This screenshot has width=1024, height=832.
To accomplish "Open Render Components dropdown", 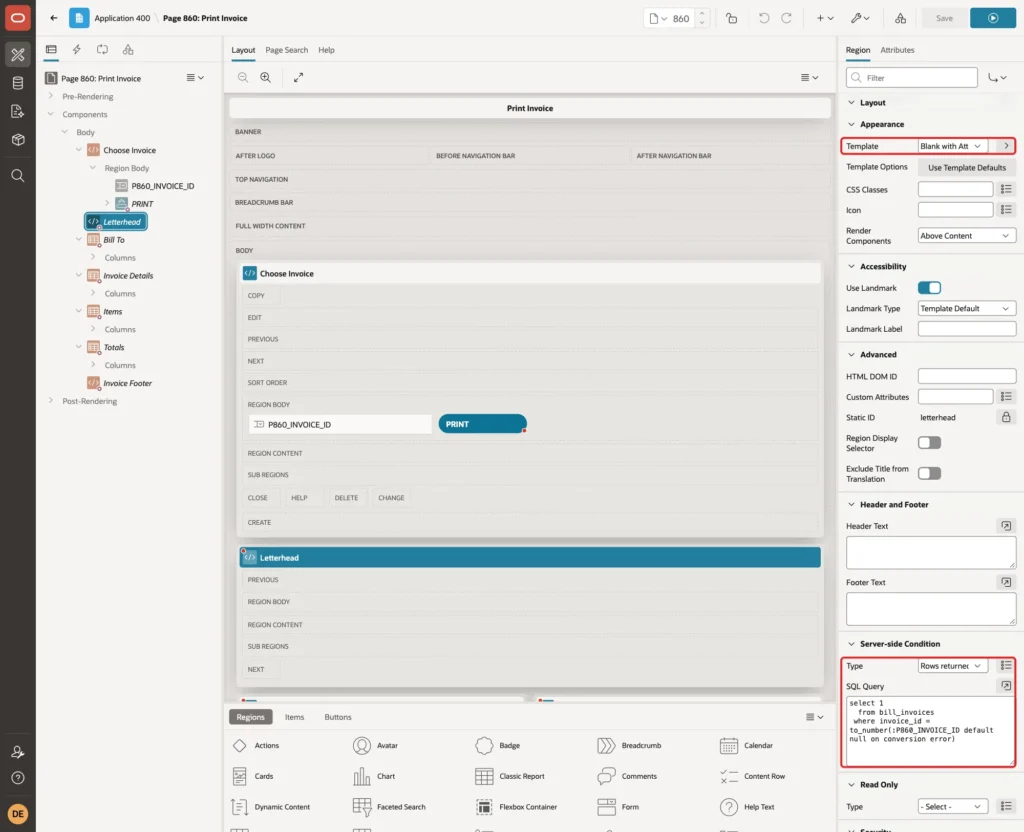I will click(x=967, y=236).
